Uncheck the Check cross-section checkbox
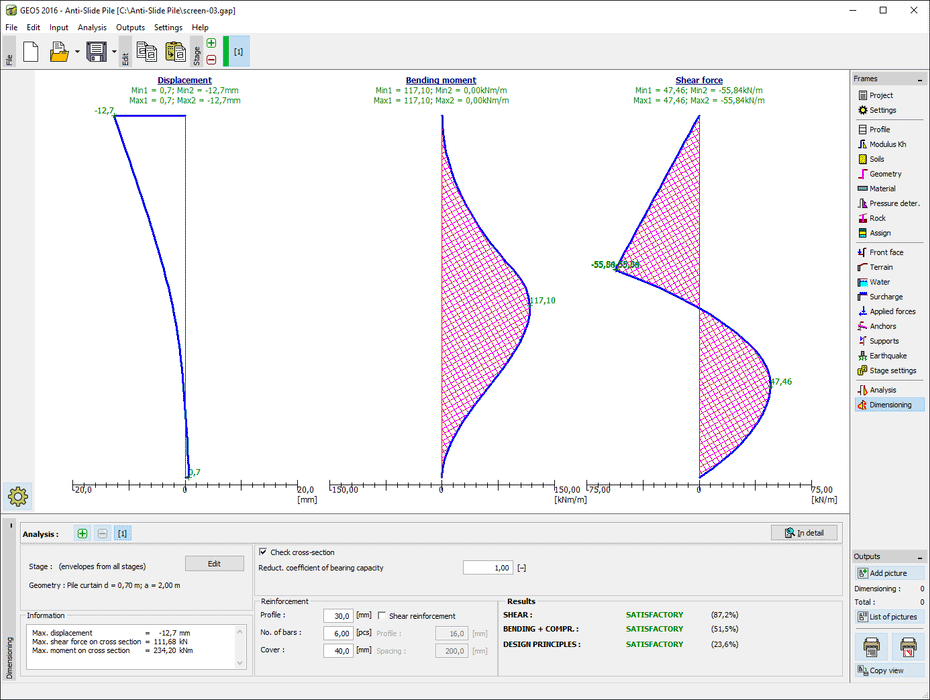 tap(263, 552)
